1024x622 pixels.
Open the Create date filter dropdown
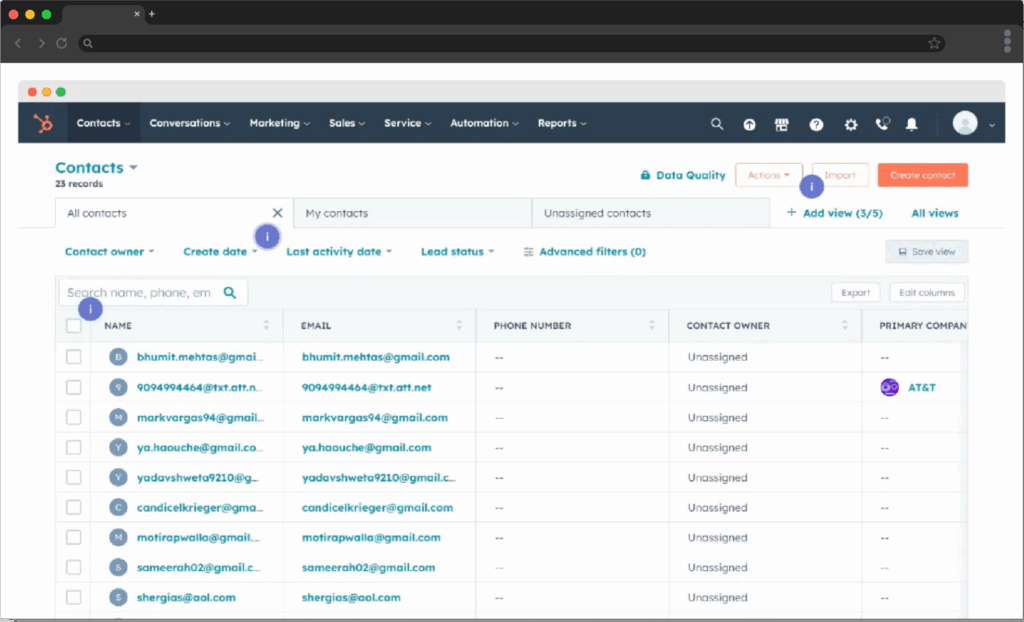(x=220, y=252)
